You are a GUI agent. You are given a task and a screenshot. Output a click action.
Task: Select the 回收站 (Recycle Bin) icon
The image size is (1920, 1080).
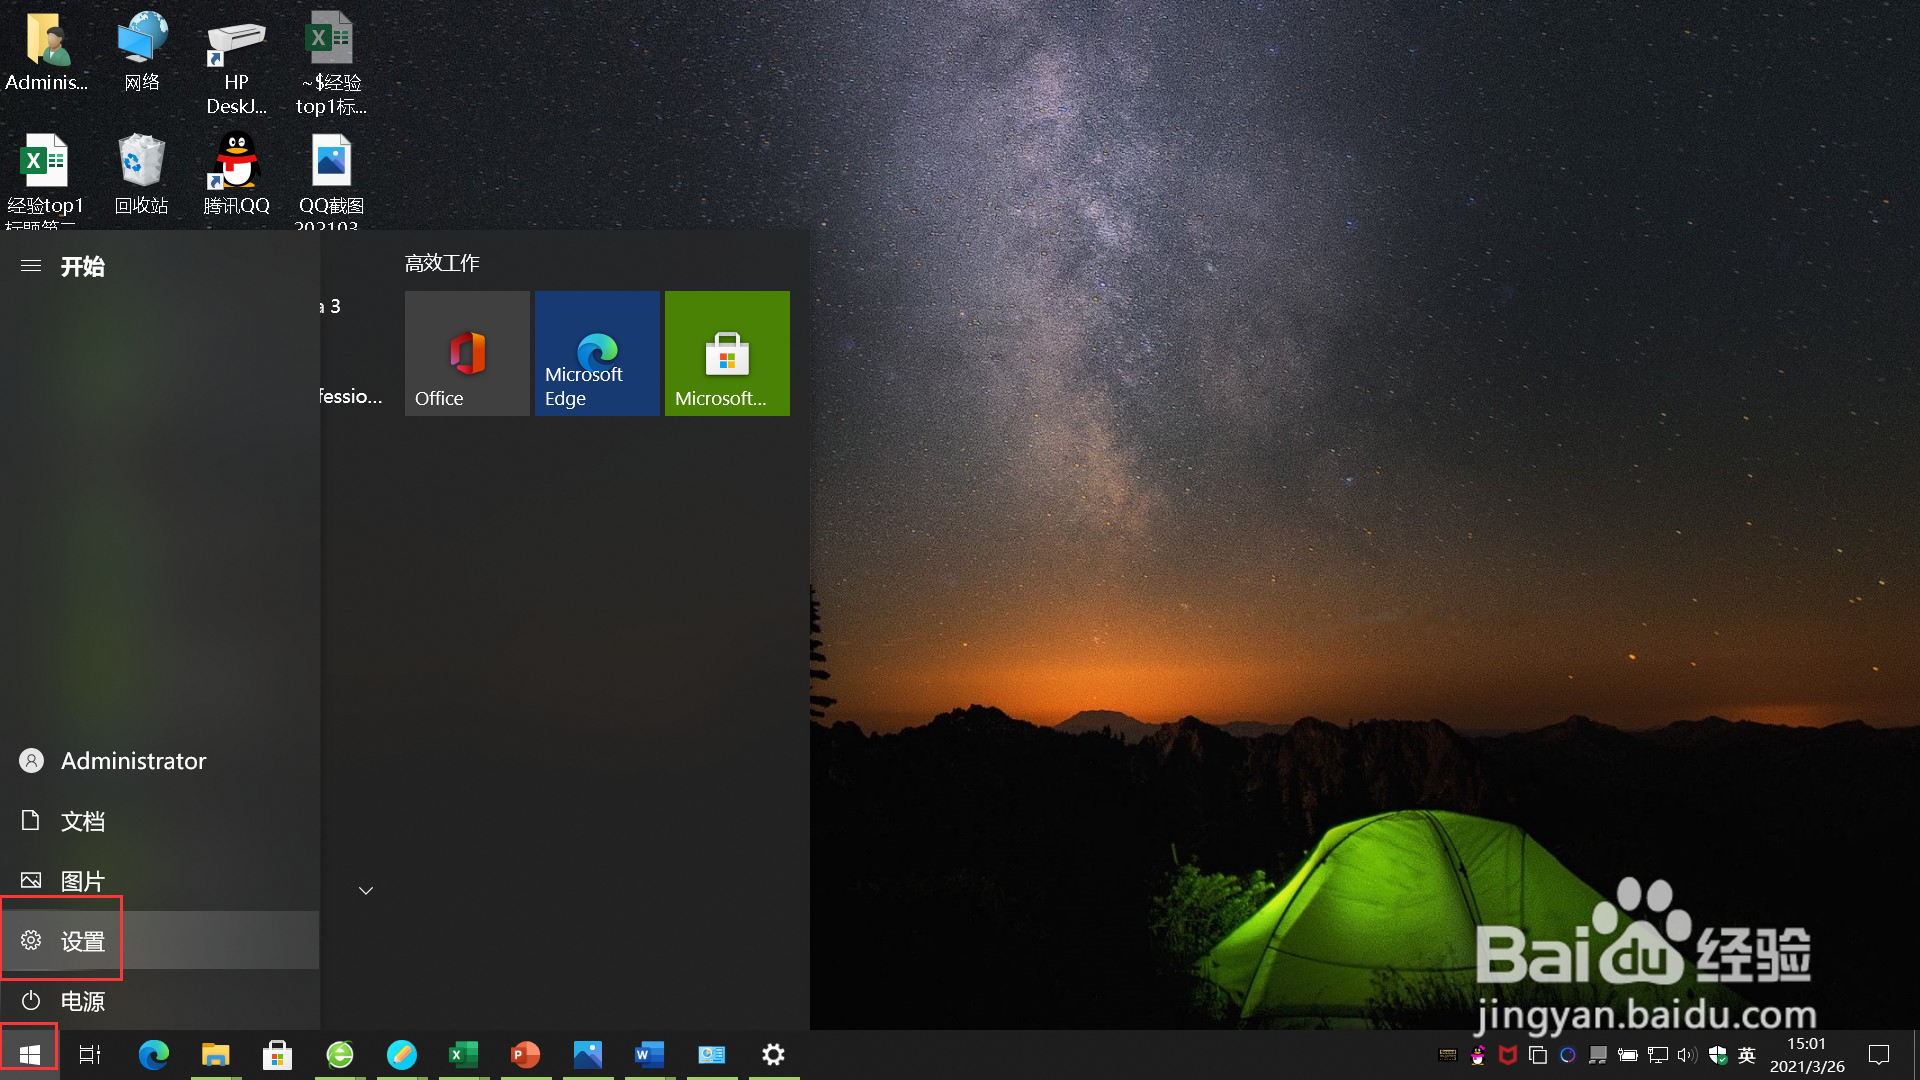[x=142, y=175]
